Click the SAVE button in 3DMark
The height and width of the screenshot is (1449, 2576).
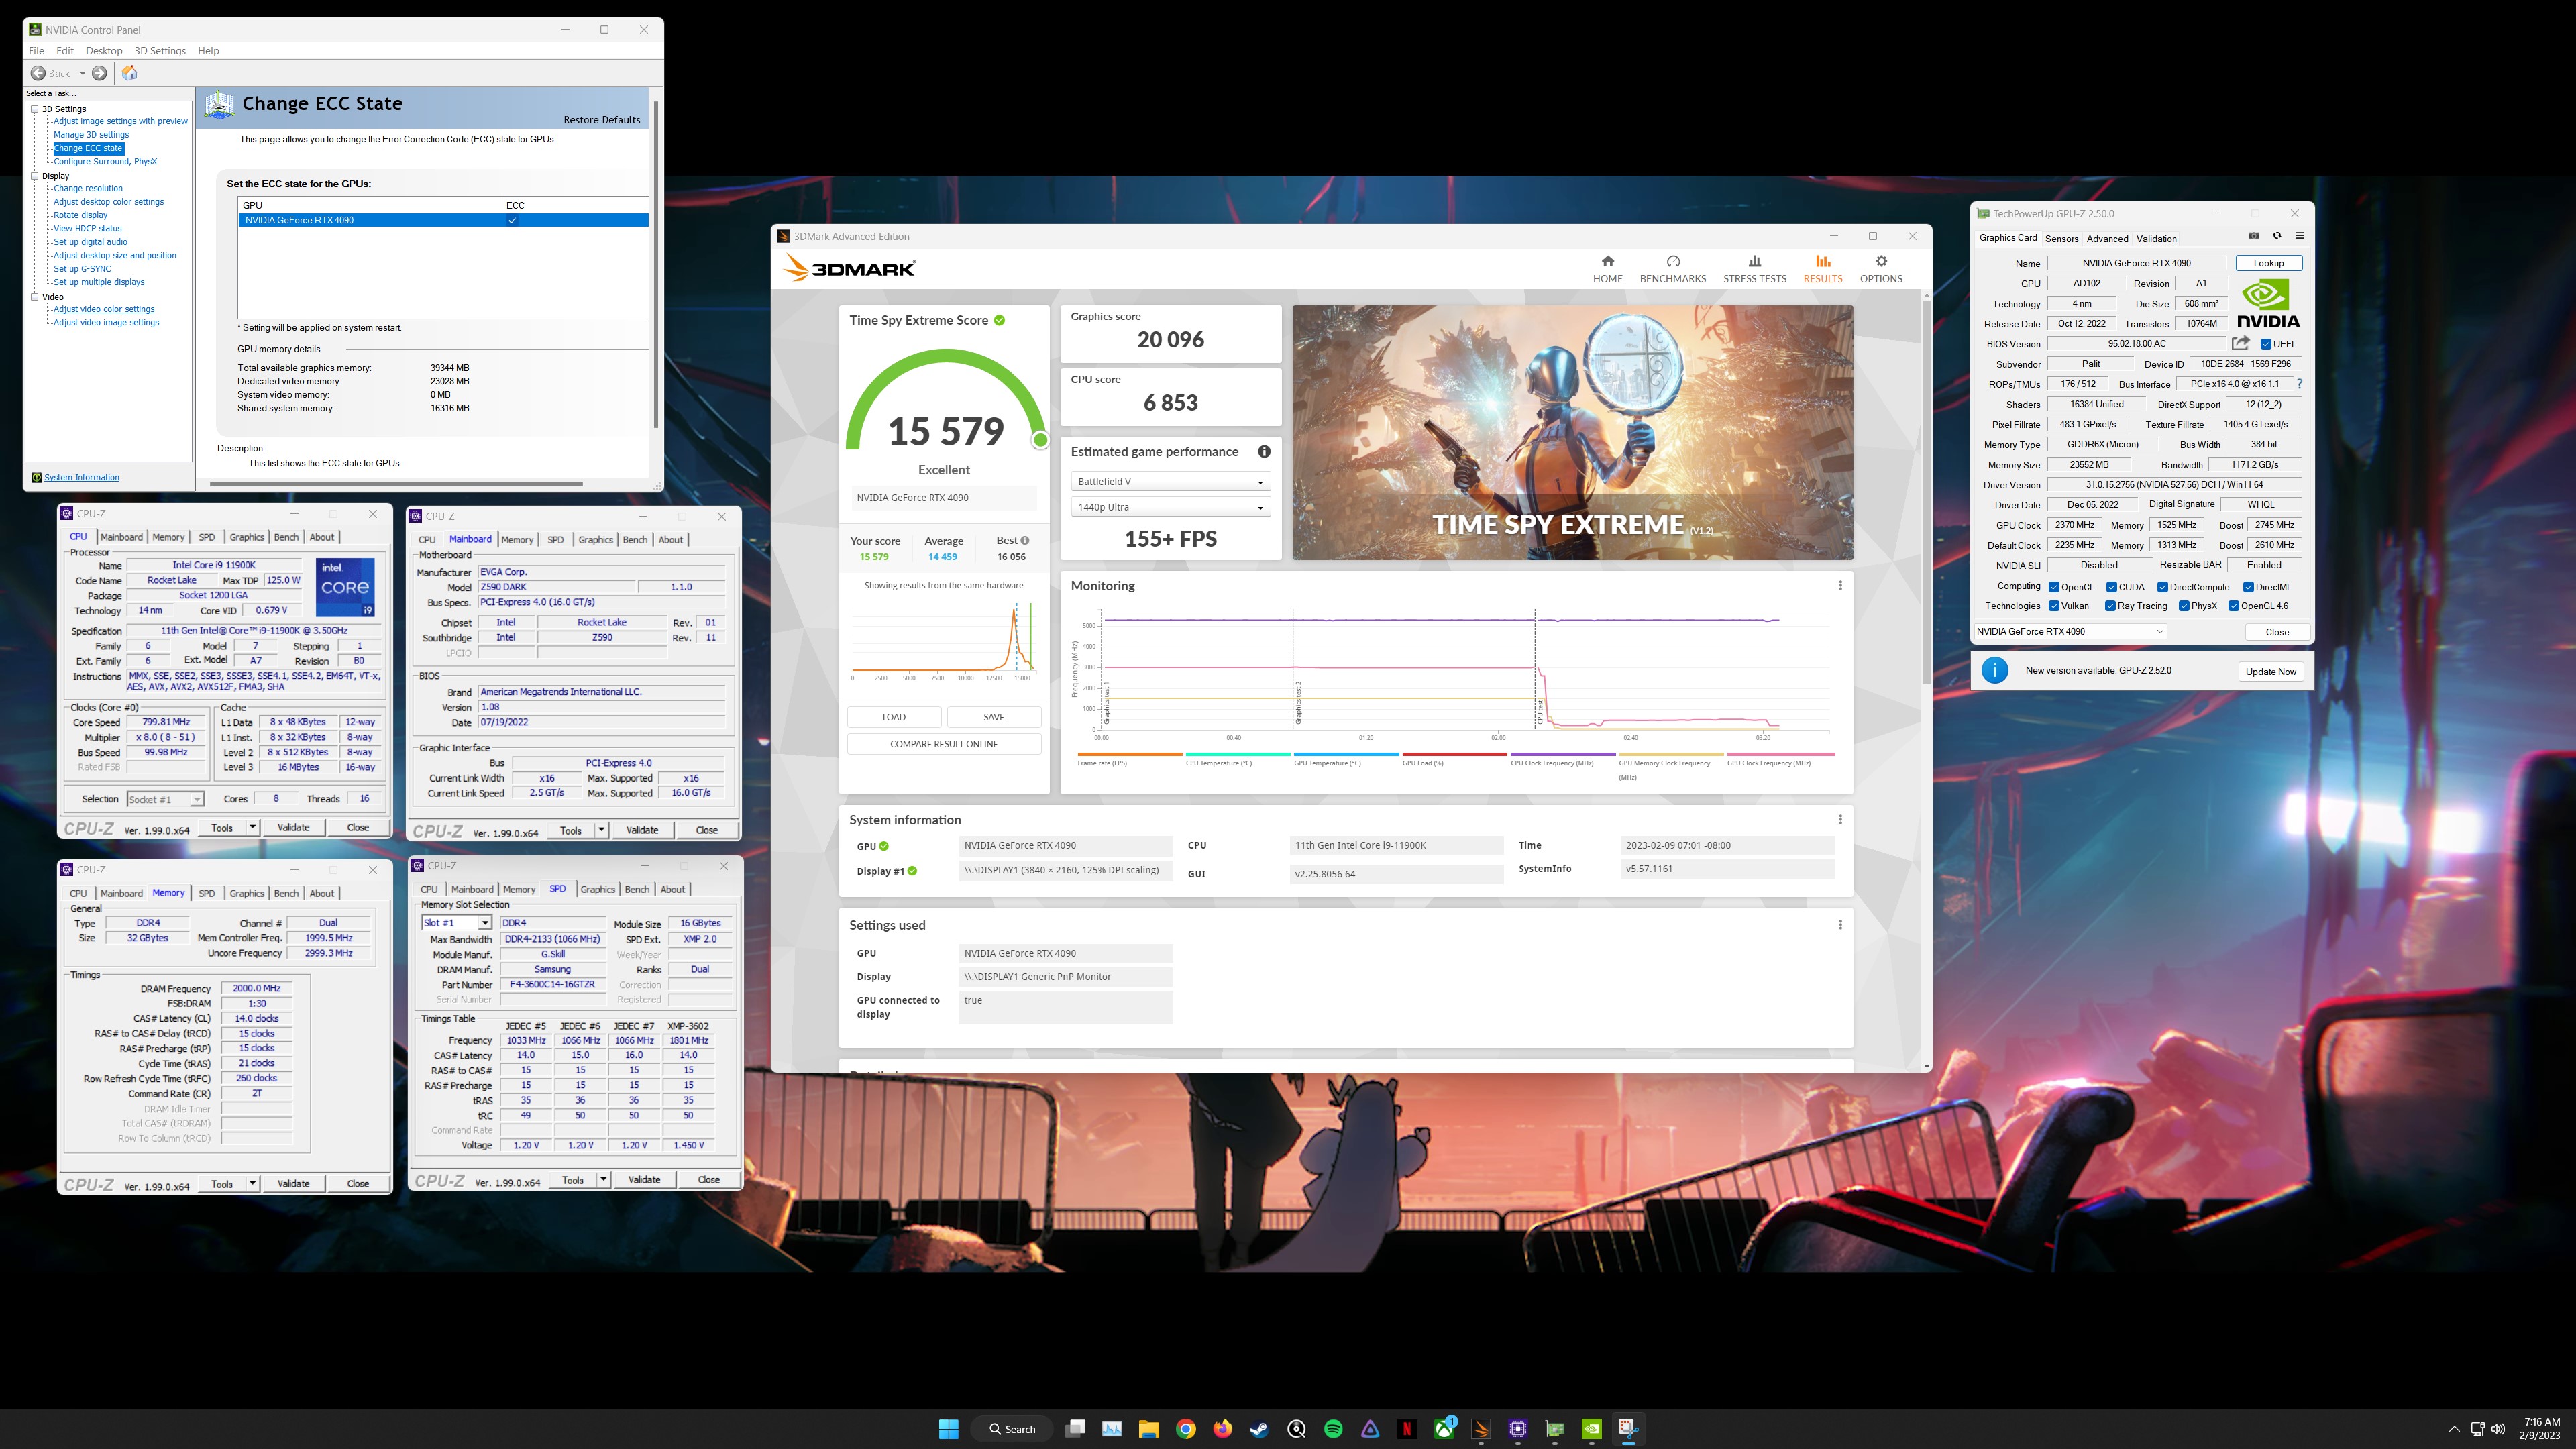click(994, 717)
